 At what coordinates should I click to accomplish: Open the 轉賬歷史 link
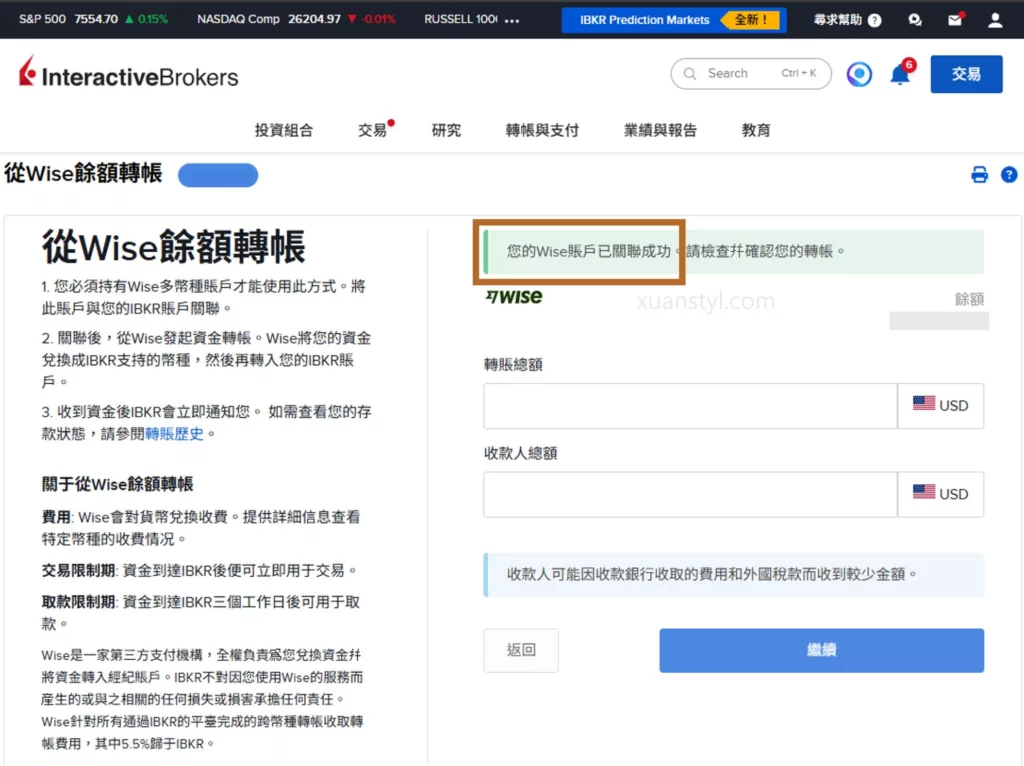point(174,434)
